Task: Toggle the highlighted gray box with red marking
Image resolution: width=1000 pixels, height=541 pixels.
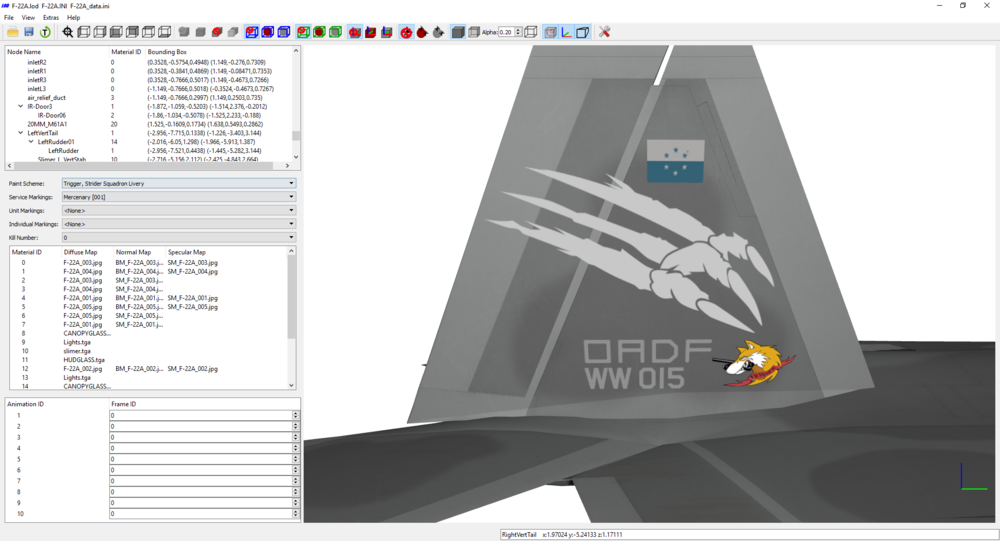Action: [x=550, y=32]
